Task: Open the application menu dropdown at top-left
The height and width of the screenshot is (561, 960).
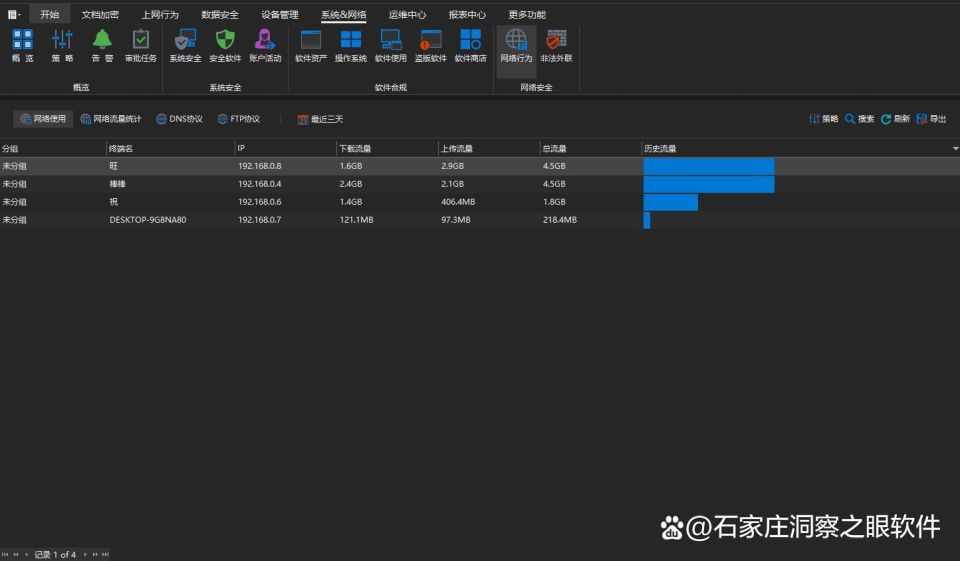Action: pyautogui.click(x=13, y=14)
